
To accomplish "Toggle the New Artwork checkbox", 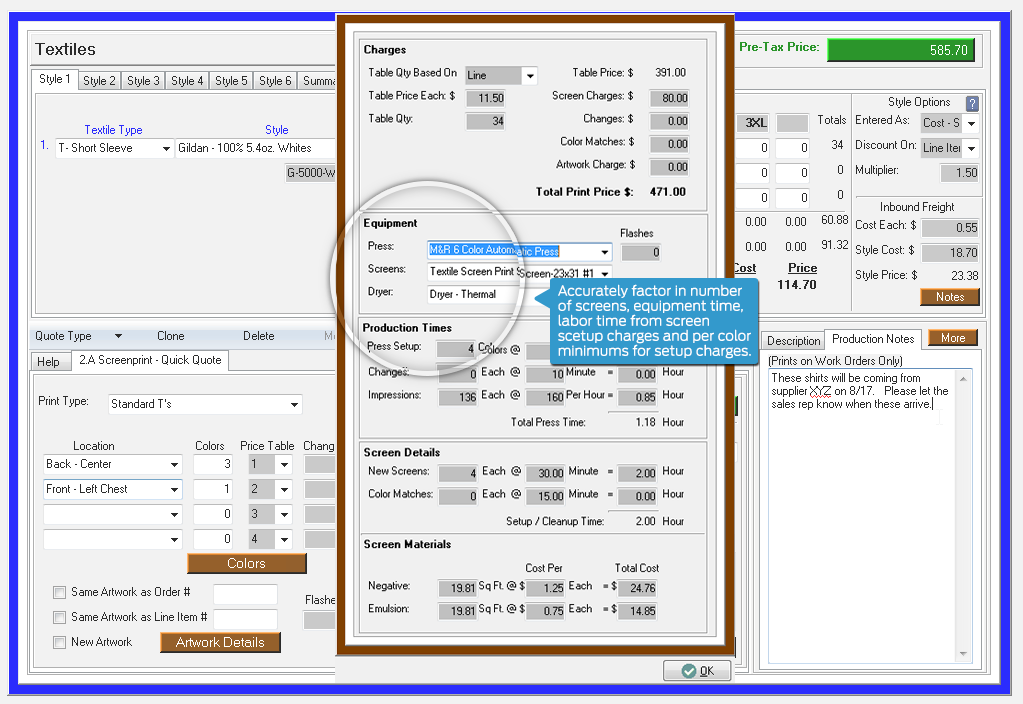I will click(60, 643).
